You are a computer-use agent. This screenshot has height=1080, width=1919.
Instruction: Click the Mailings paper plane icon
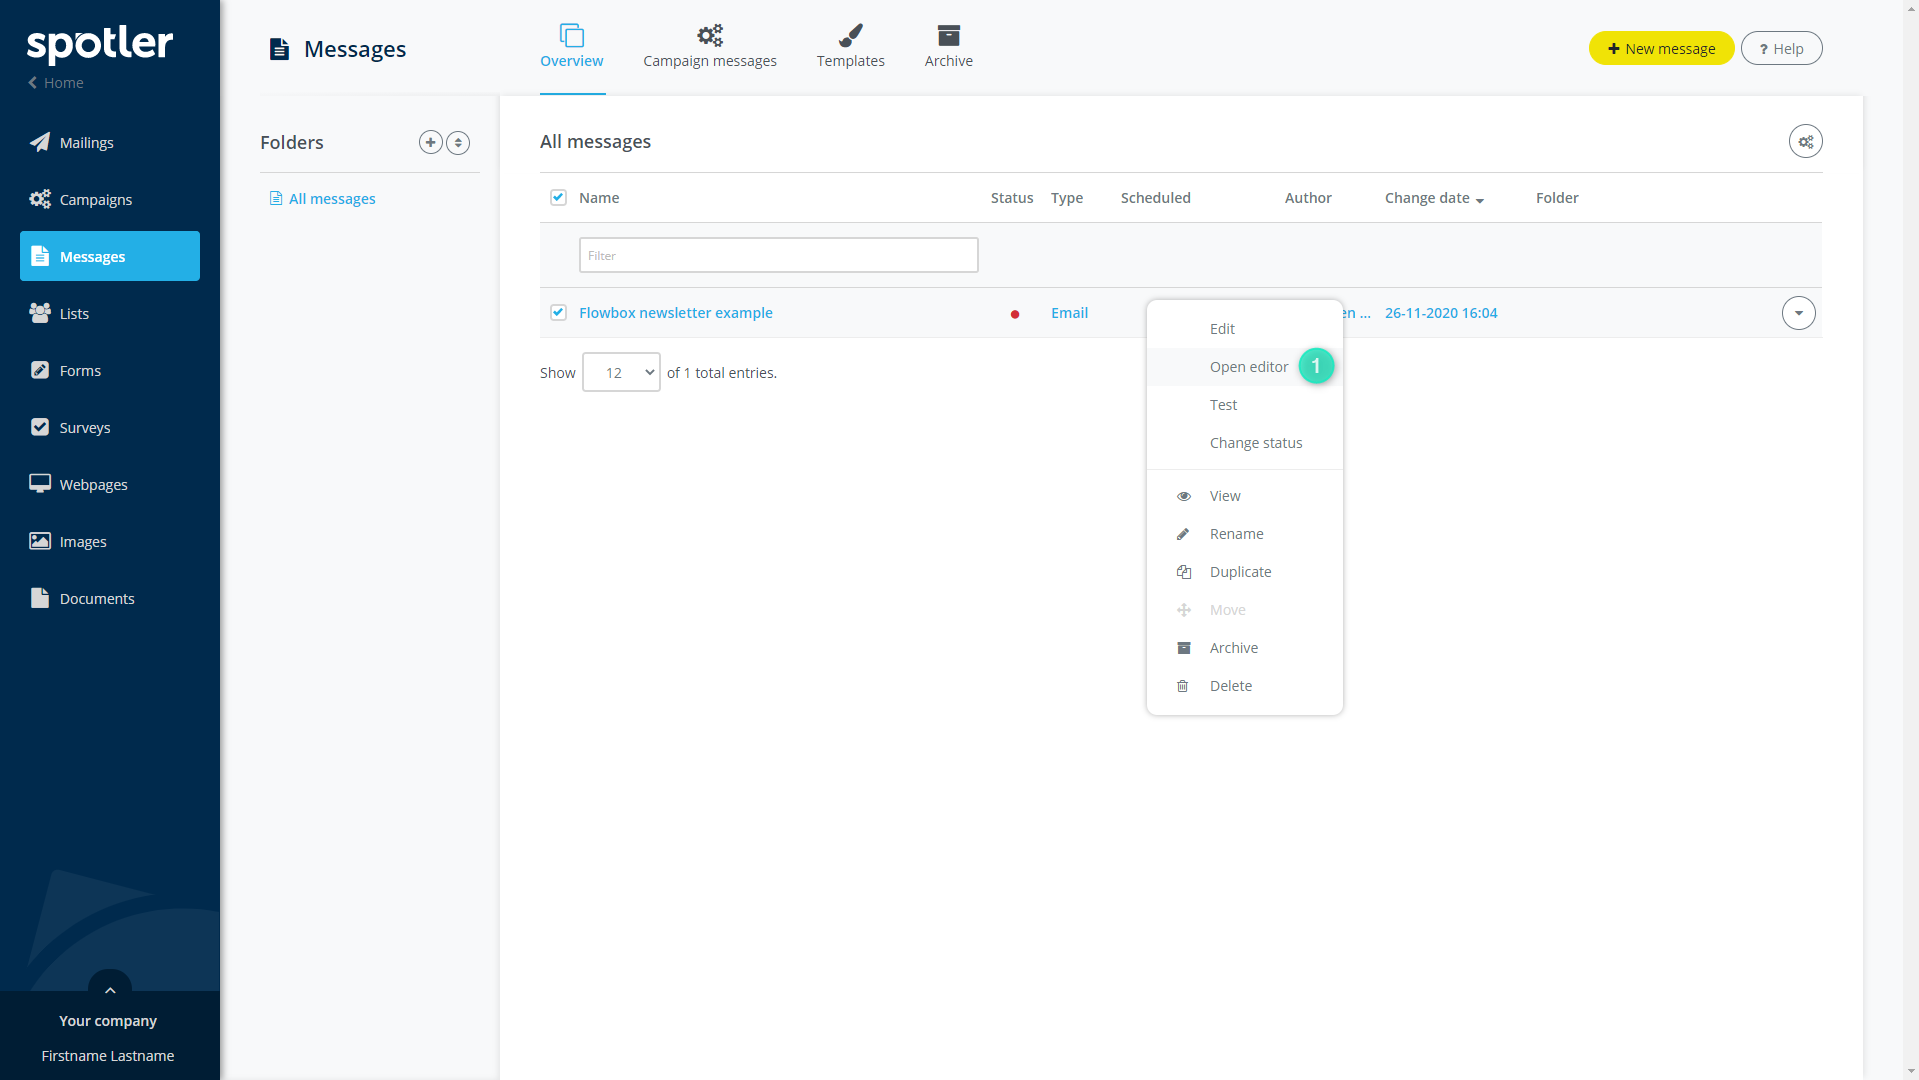click(40, 142)
